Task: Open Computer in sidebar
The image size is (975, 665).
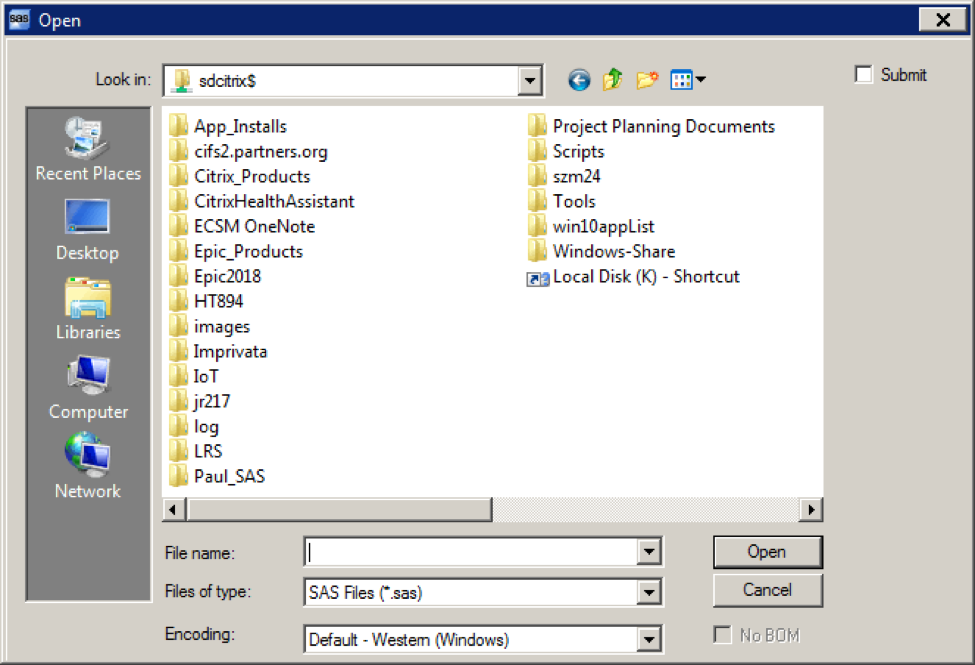Action: [88, 388]
